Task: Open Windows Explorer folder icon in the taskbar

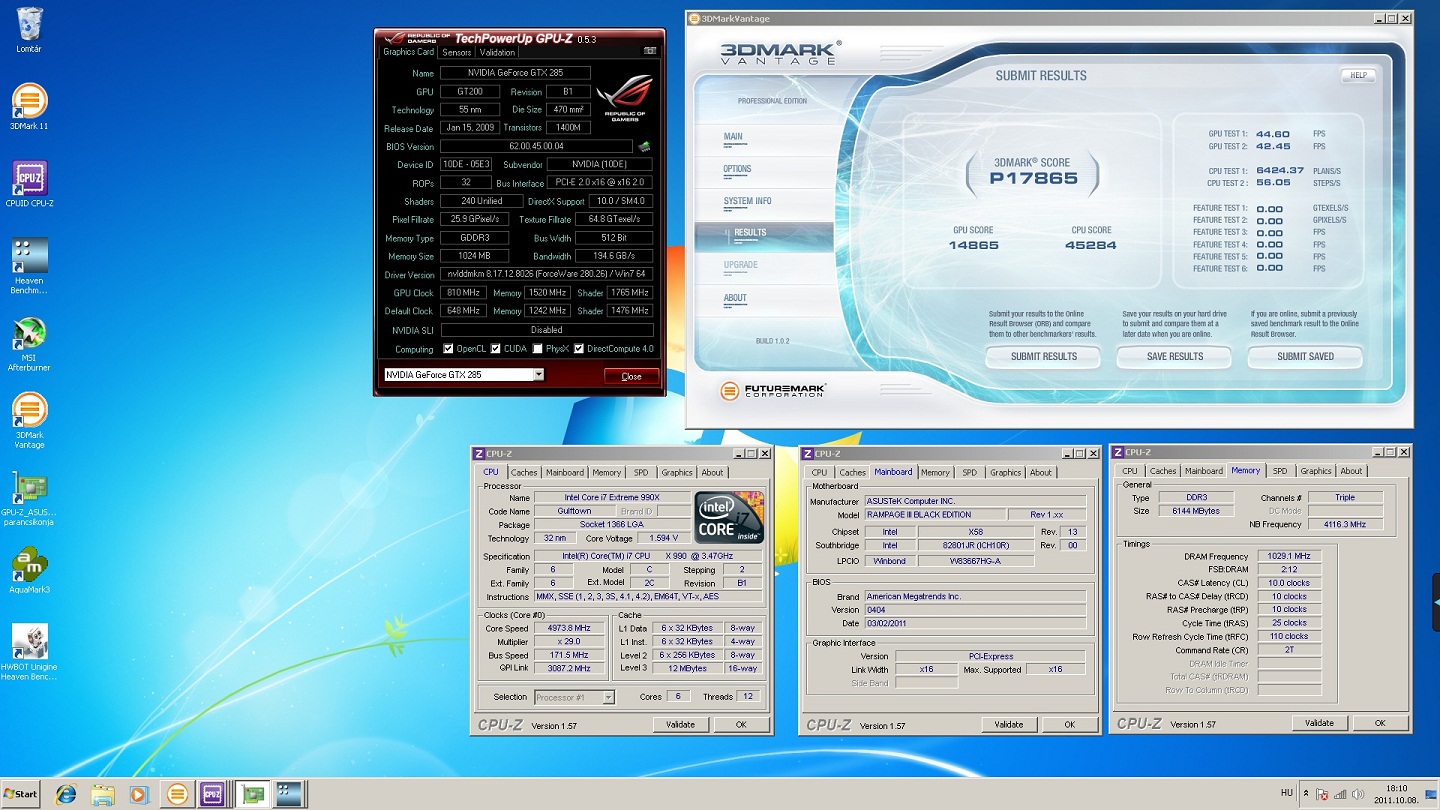Action: pos(103,794)
